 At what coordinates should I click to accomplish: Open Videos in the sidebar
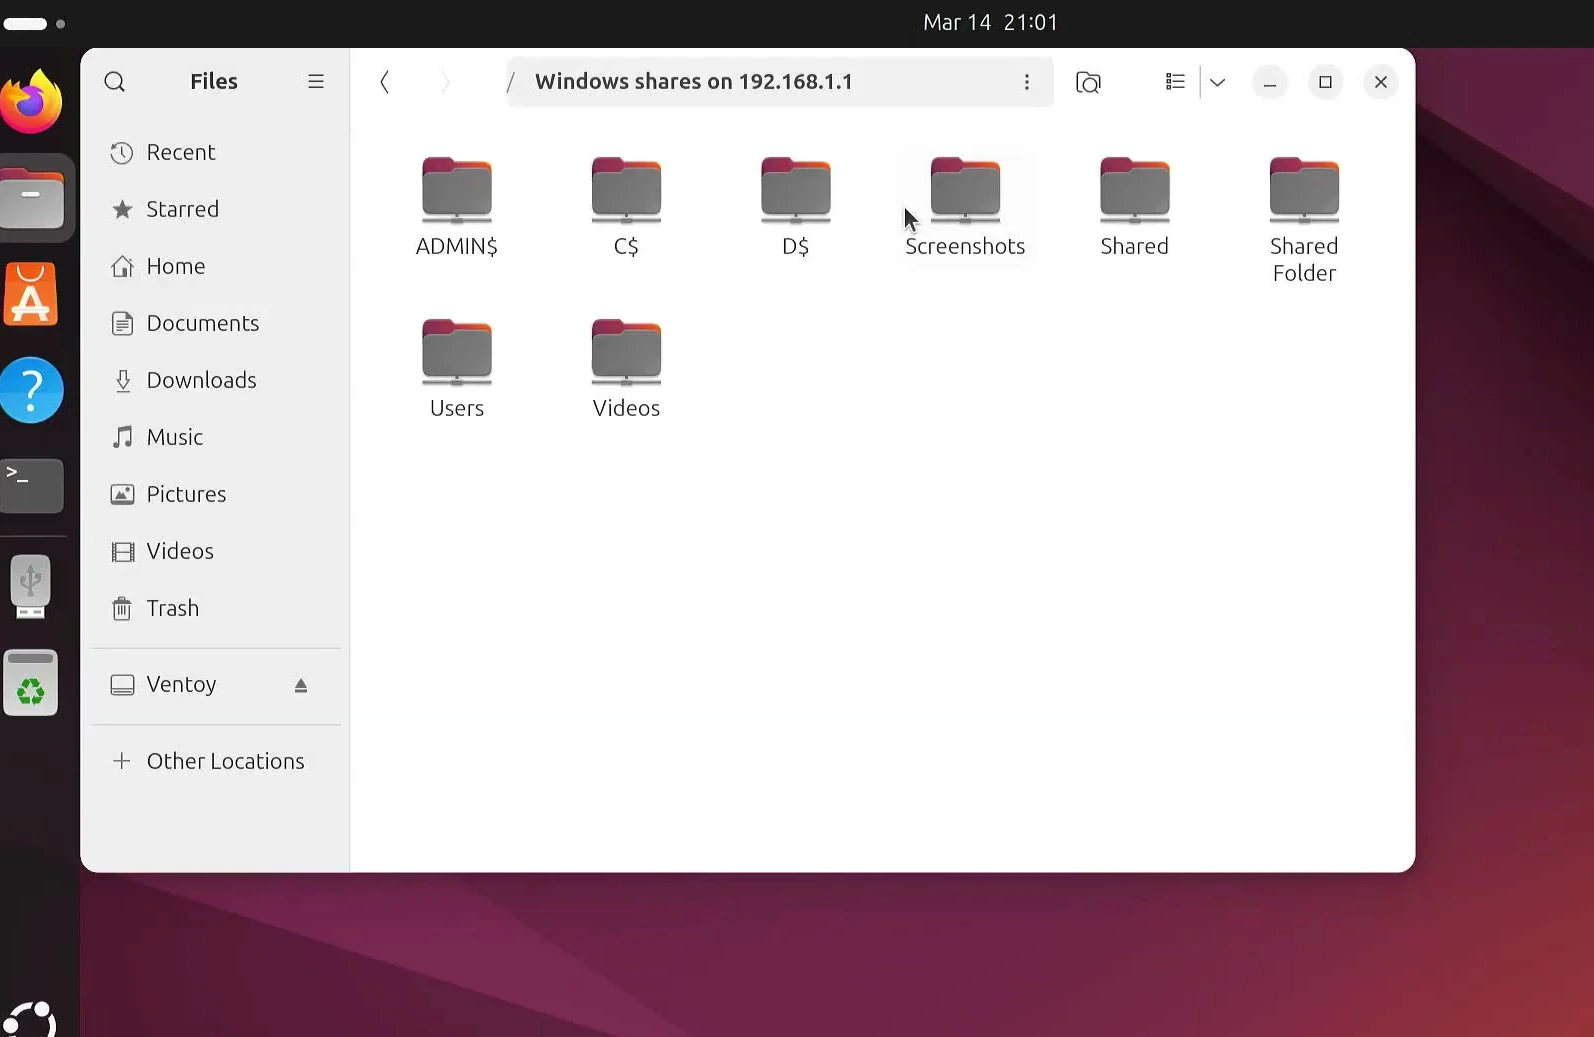click(216, 552)
